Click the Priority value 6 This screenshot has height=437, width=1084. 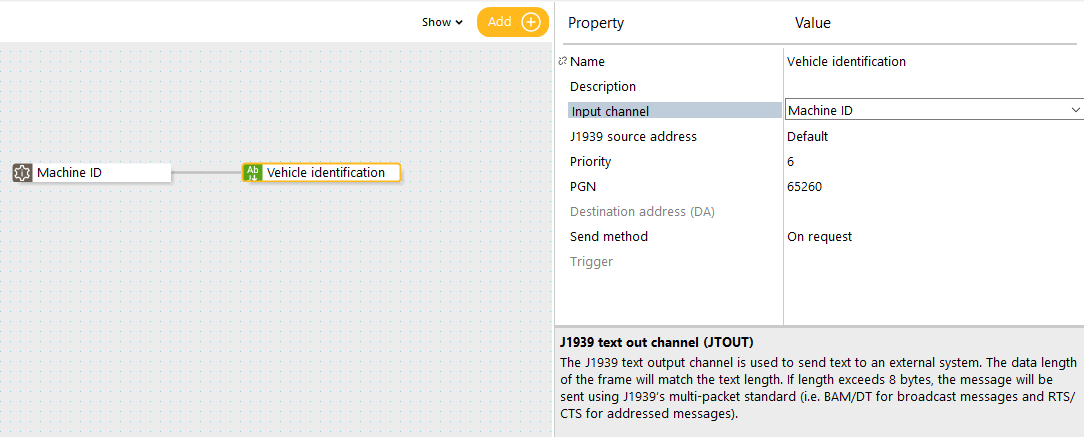tap(790, 162)
